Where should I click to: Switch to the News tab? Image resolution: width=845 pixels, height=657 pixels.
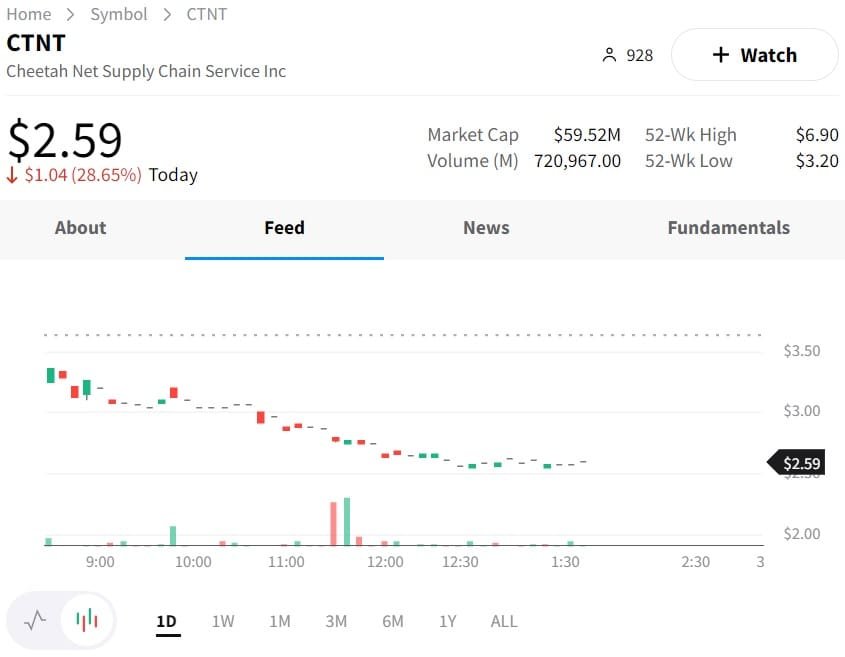[x=486, y=228]
